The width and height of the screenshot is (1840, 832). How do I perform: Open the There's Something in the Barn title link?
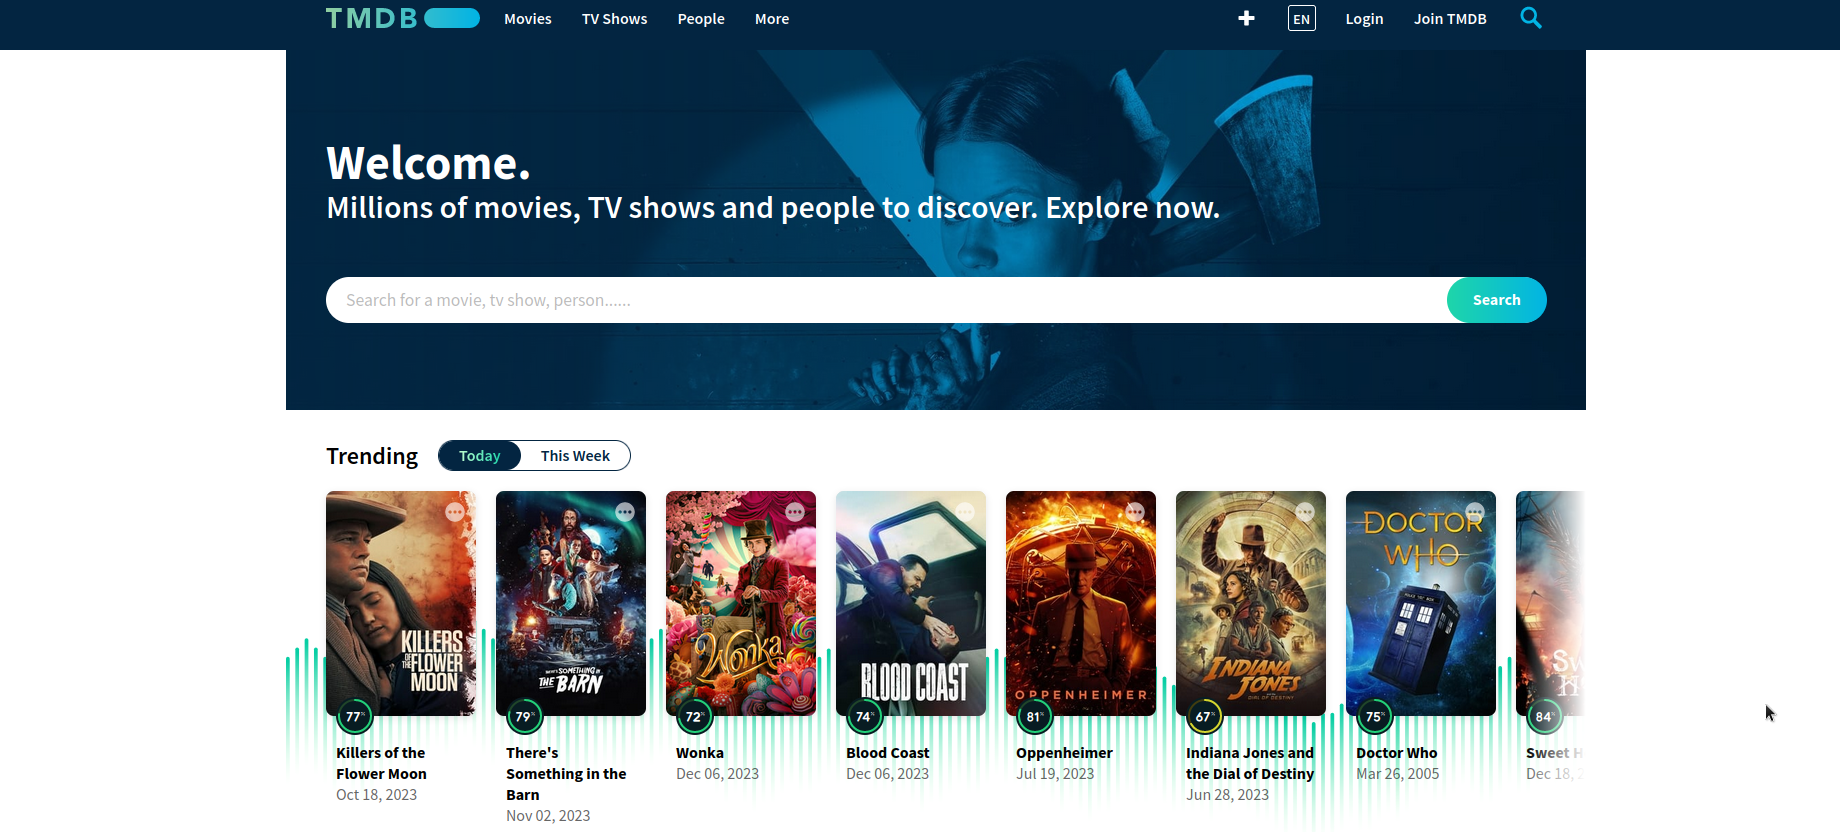pos(566,774)
